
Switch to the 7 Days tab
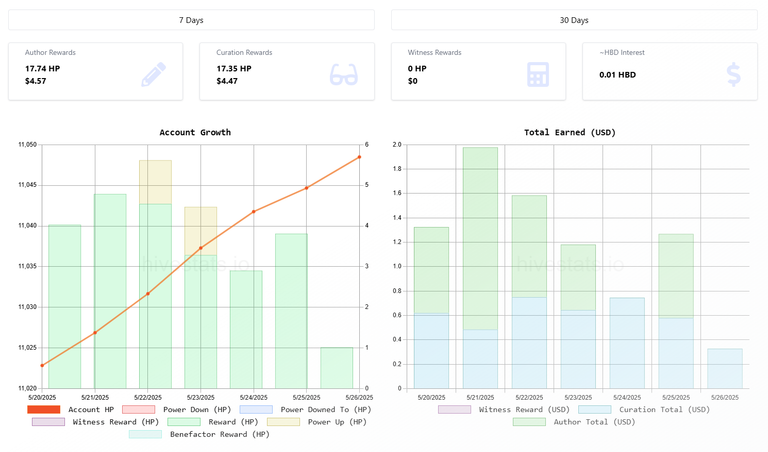(191, 20)
